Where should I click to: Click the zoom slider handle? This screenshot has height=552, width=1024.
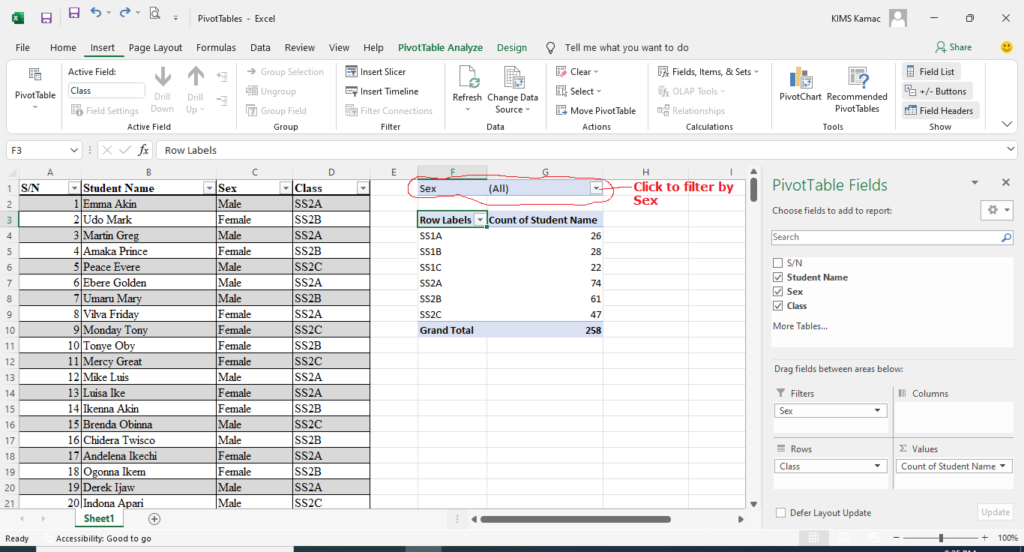pyautogui.click(x=941, y=538)
